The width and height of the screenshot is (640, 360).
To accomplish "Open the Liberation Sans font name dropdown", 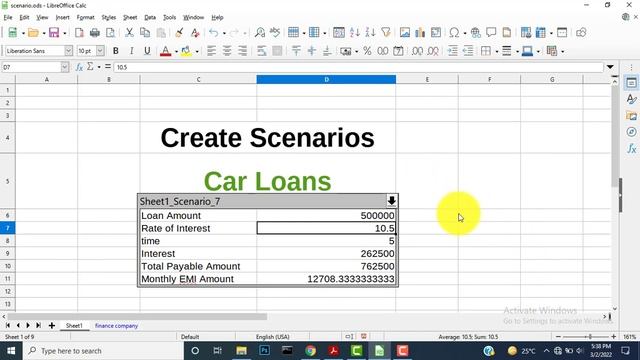I will point(69,51).
